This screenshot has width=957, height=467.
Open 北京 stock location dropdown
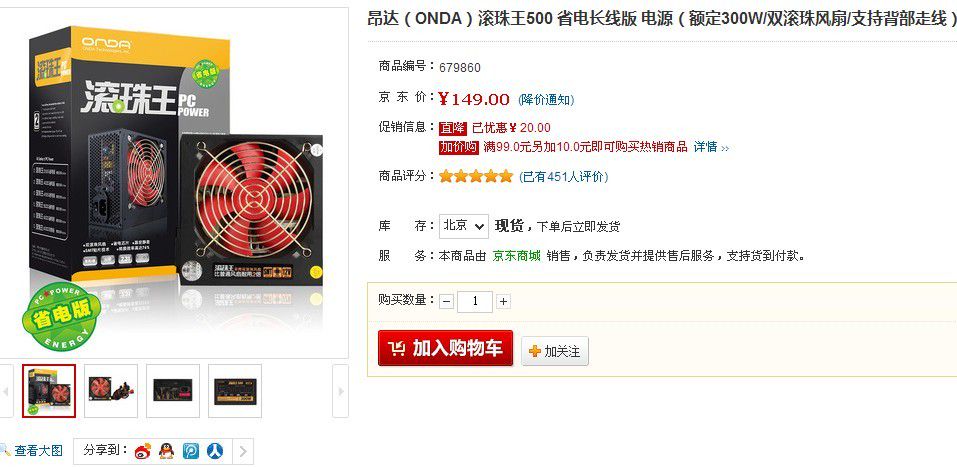pos(464,226)
